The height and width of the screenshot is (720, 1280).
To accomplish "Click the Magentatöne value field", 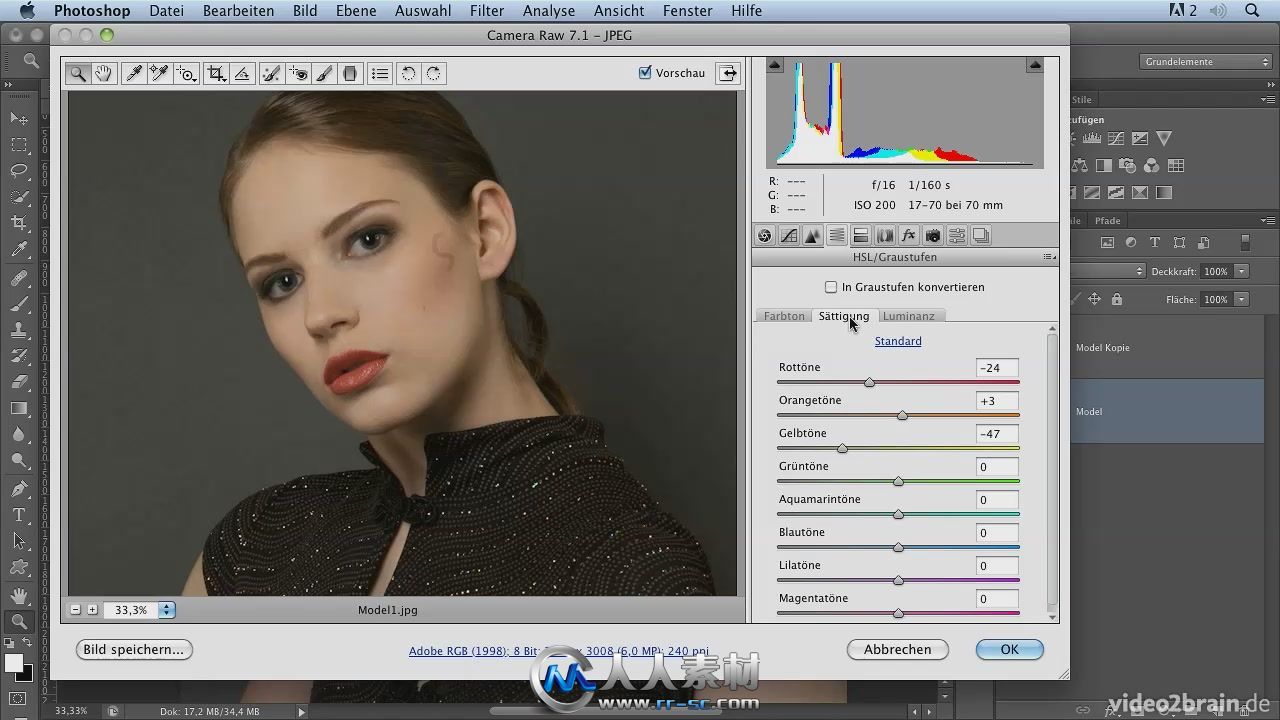I will tap(997, 599).
